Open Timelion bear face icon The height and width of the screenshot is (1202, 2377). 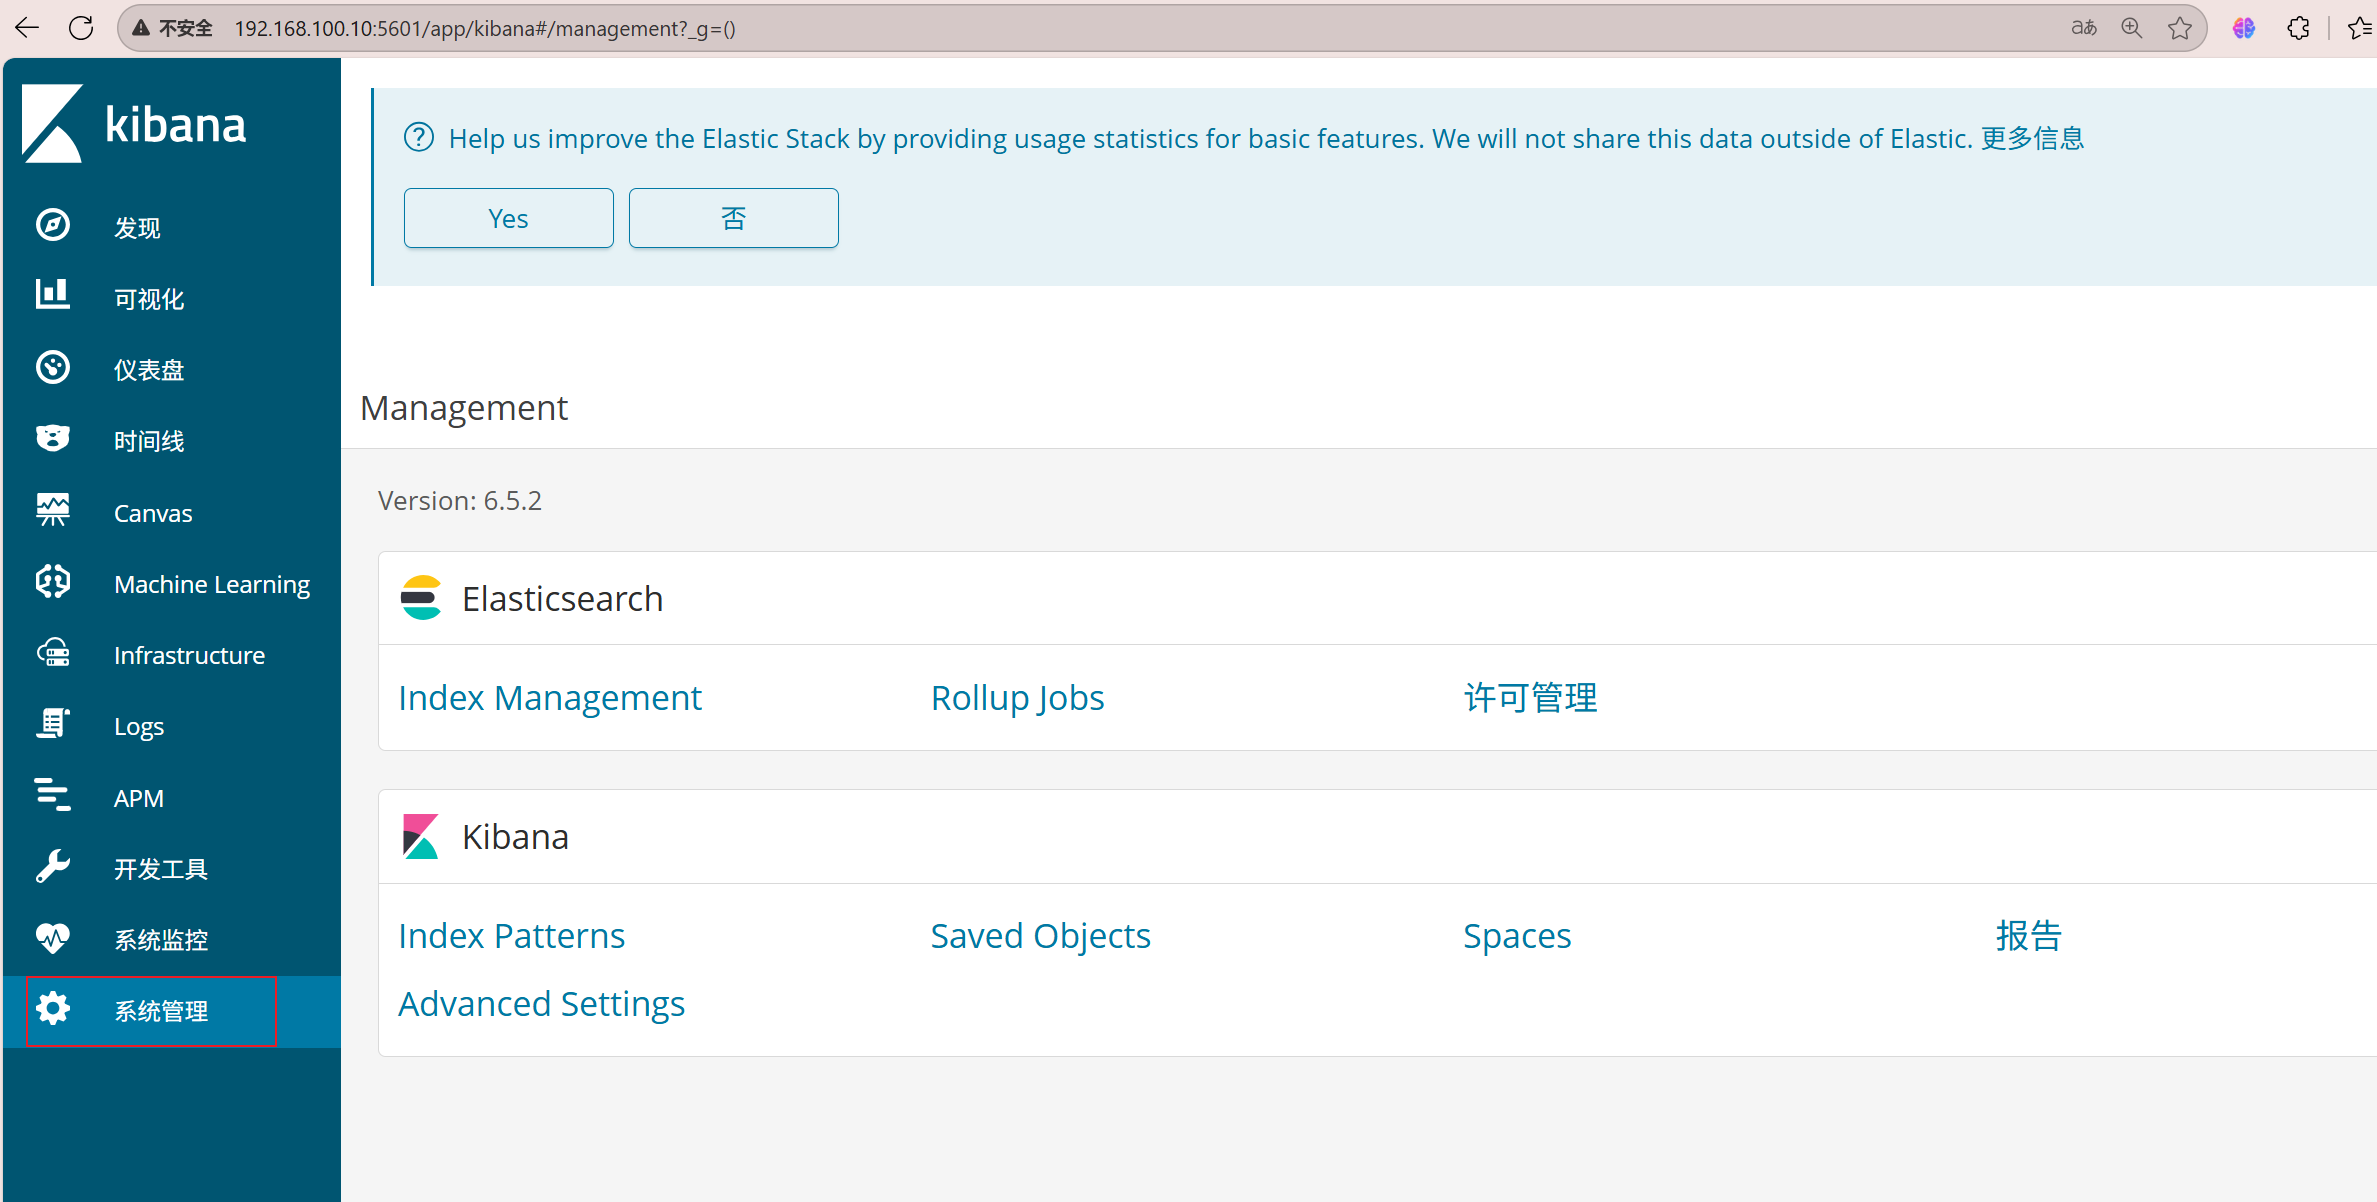(53, 439)
